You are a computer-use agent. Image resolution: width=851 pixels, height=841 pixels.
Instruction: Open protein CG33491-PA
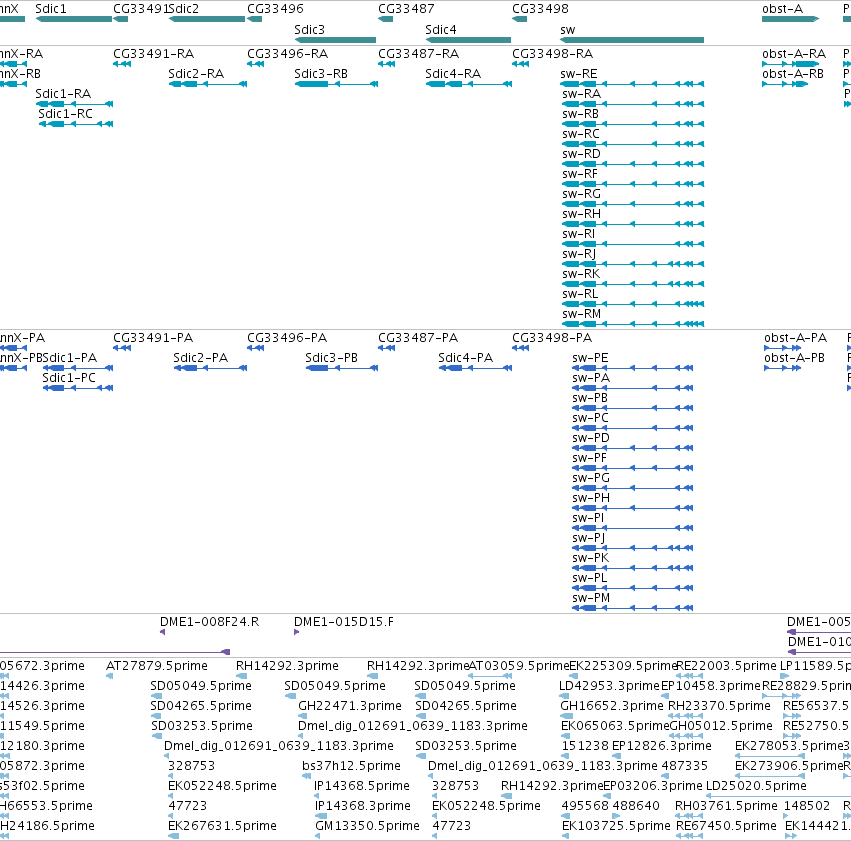[122, 348]
